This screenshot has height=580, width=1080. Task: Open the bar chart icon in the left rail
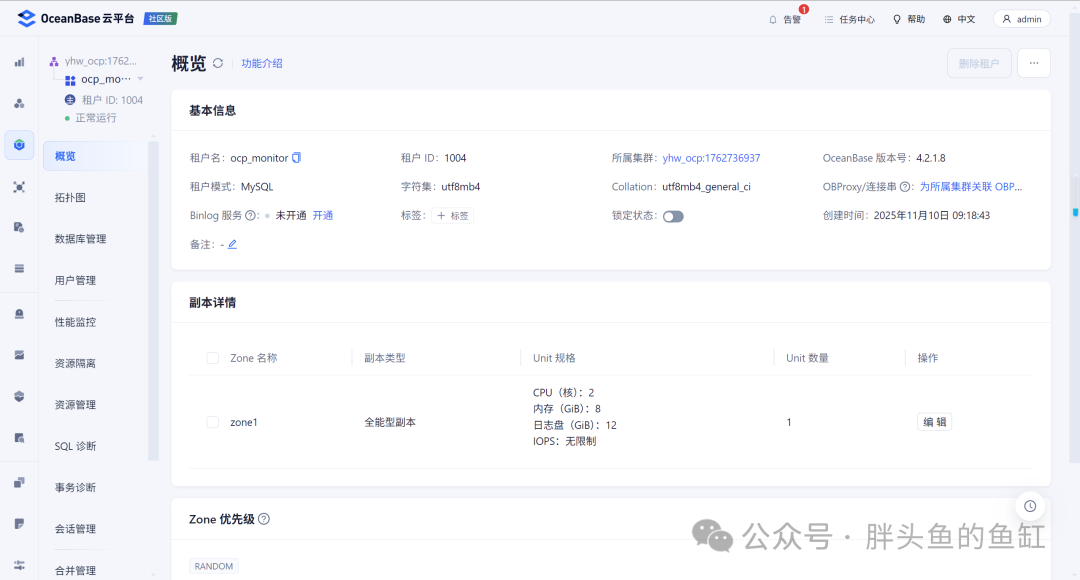[19, 62]
